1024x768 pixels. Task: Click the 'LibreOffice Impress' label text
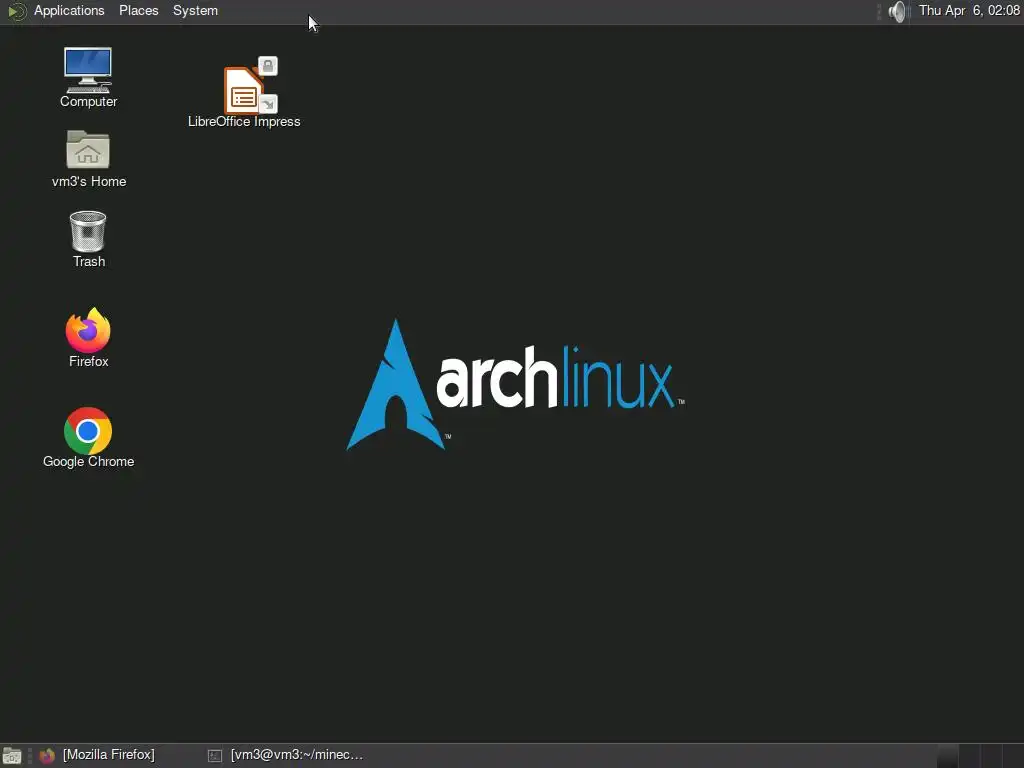click(244, 121)
